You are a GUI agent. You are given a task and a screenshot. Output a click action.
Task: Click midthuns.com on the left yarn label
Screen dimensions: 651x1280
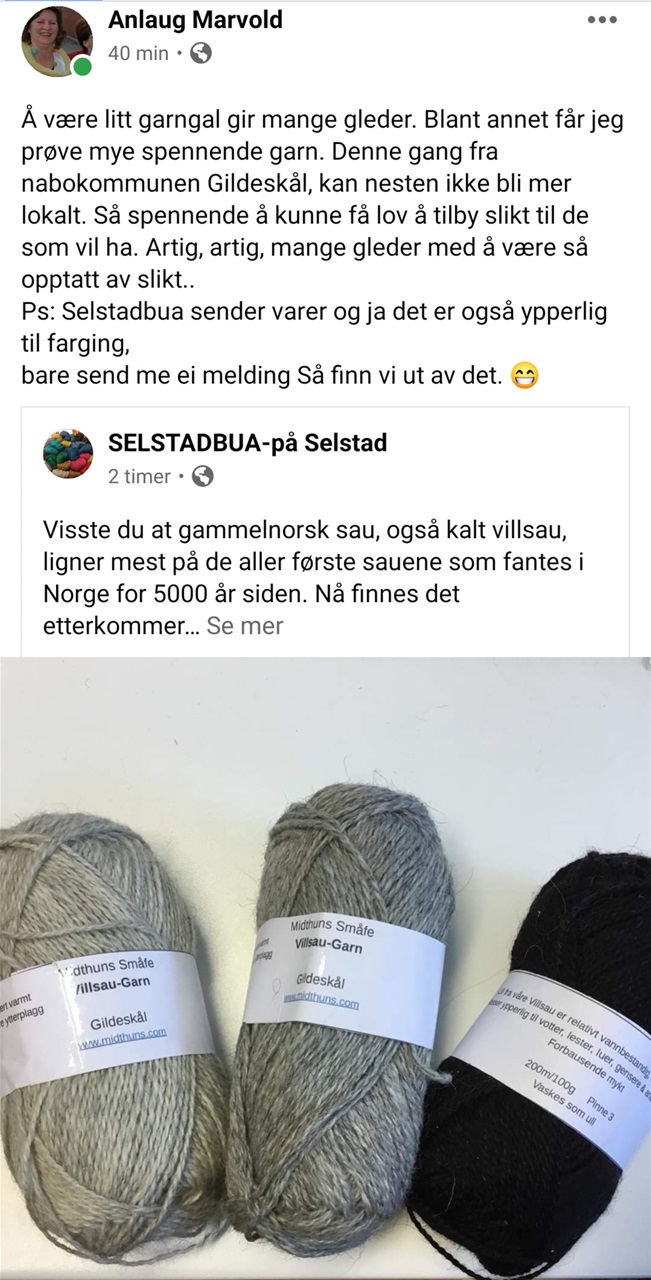pyautogui.click(x=122, y=1040)
